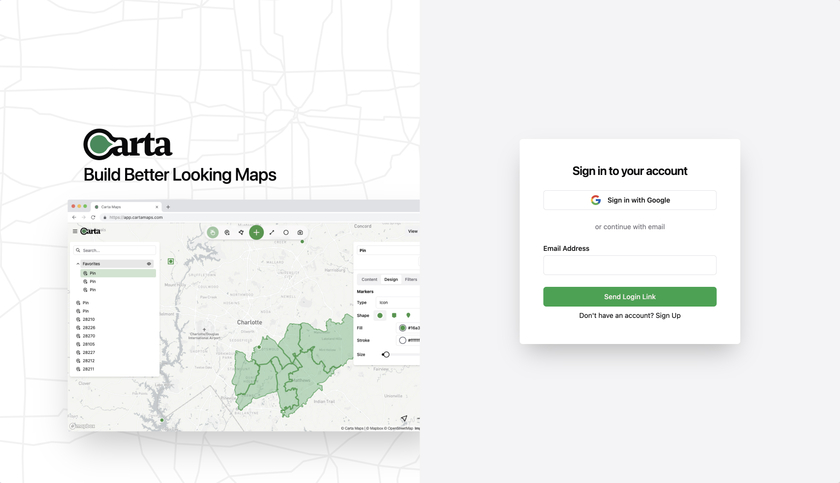
Task: Choose the square marker shape
Action: pyautogui.click(x=394, y=315)
